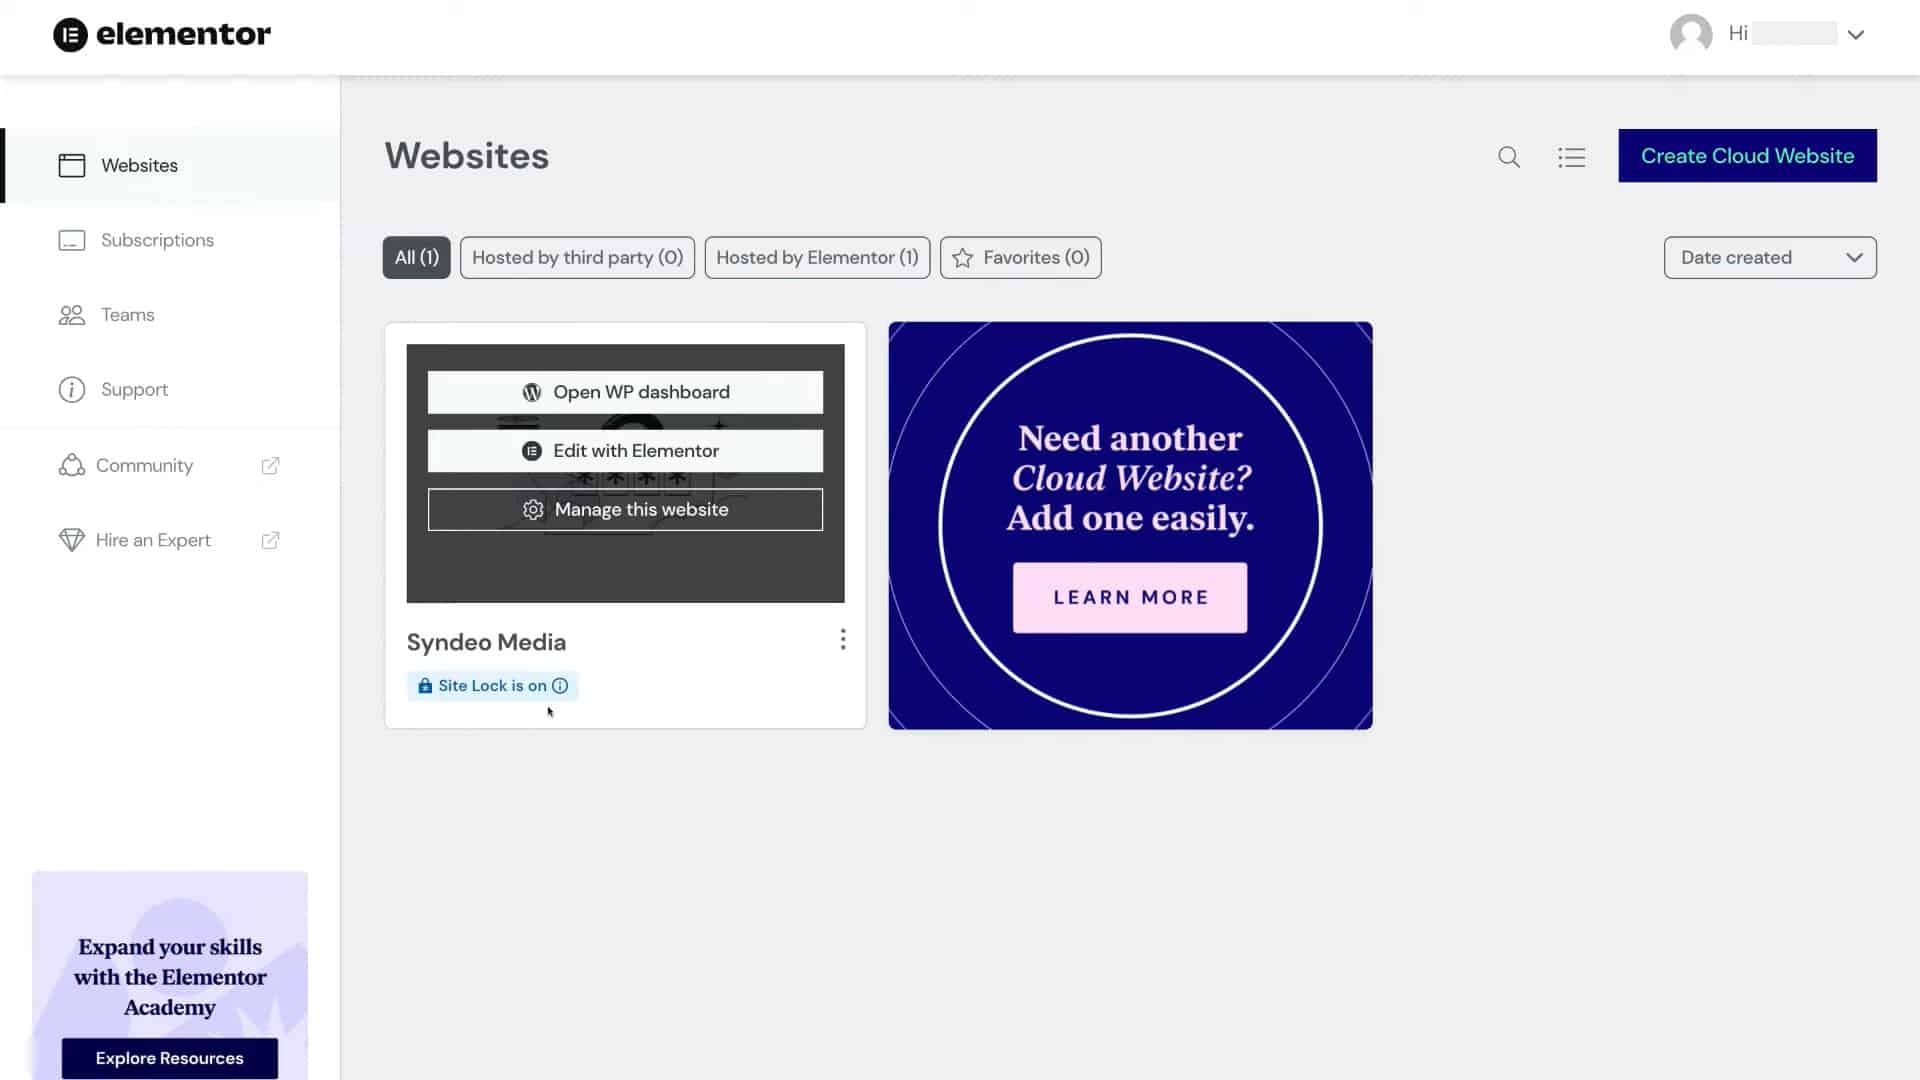Click the Websites window icon in sidebar
The width and height of the screenshot is (1920, 1080).
click(x=72, y=165)
